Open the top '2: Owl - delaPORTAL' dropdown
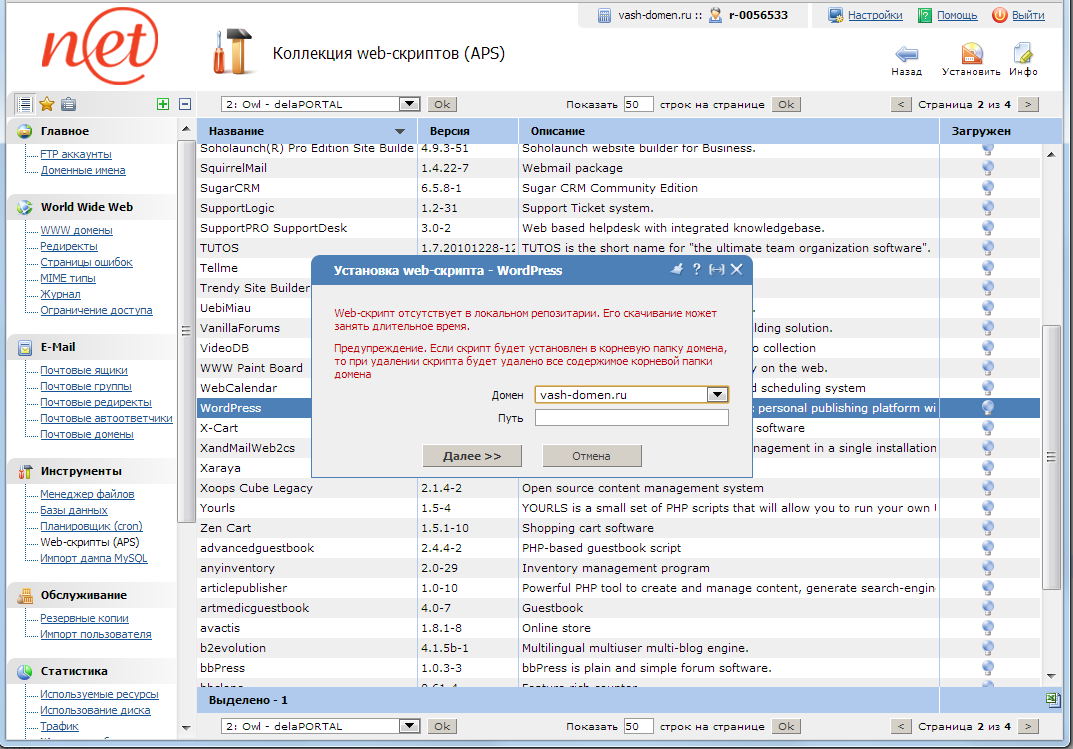1073x749 pixels. (x=408, y=103)
